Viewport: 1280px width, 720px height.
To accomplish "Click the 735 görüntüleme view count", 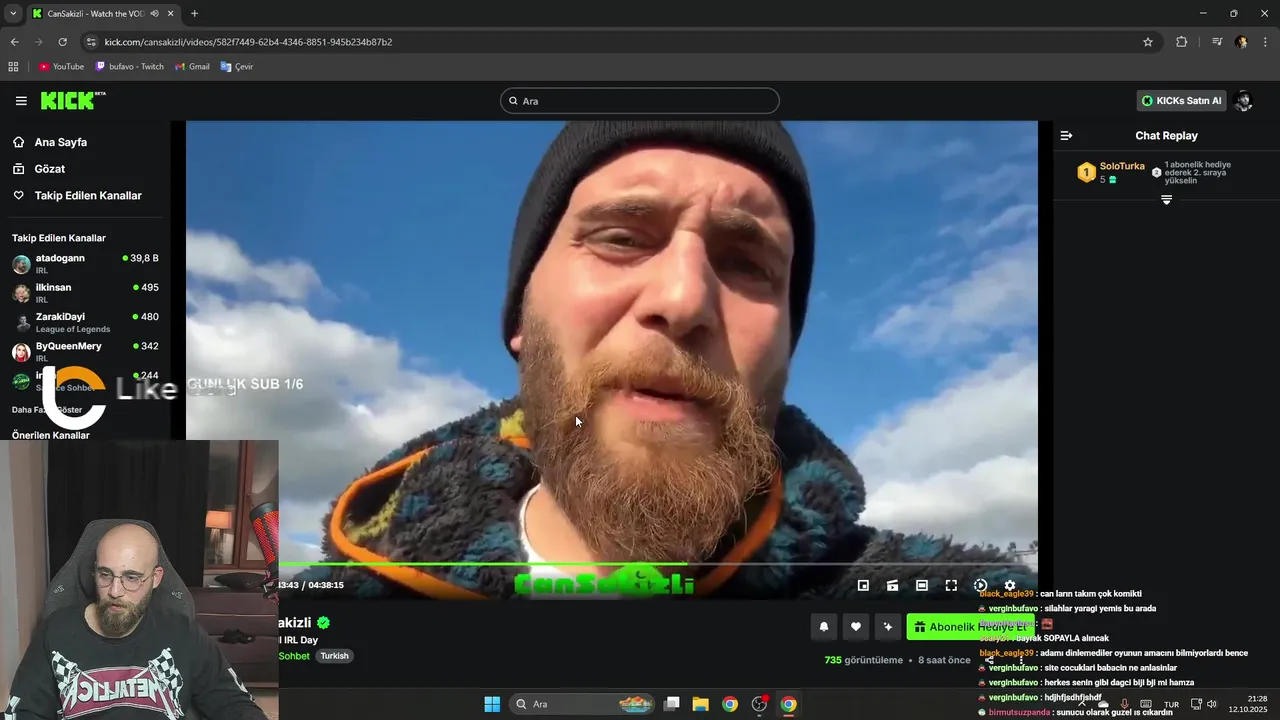I will tap(863, 660).
